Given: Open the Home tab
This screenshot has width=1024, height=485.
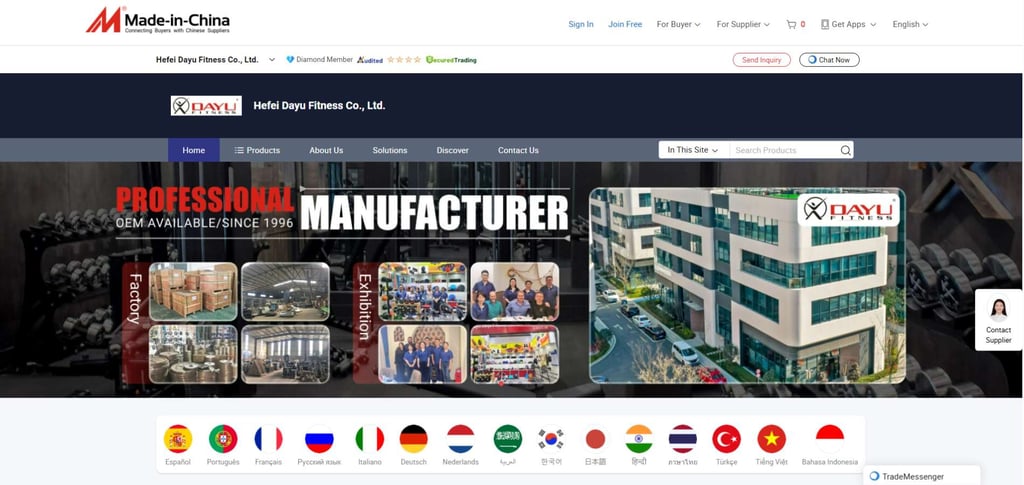Looking at the screenshot, I should 194,150.
